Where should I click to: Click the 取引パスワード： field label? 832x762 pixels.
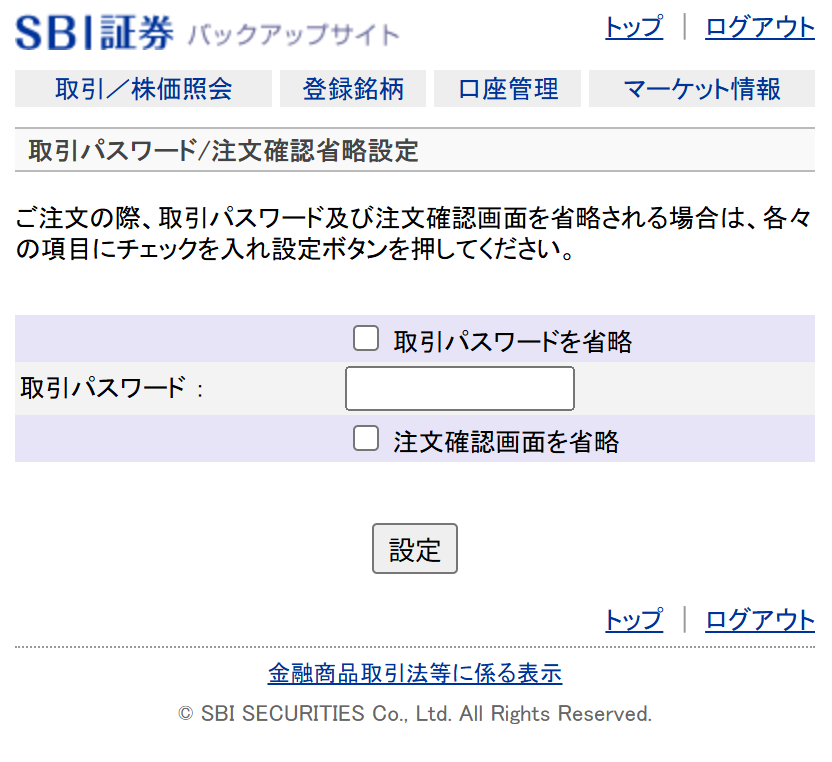(x=111, y=389)
